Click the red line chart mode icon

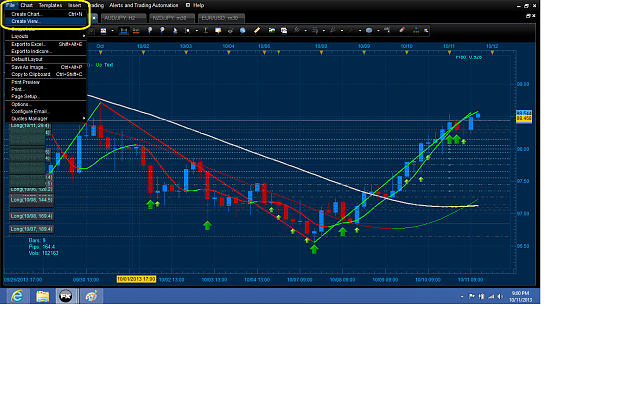(136, 31)
